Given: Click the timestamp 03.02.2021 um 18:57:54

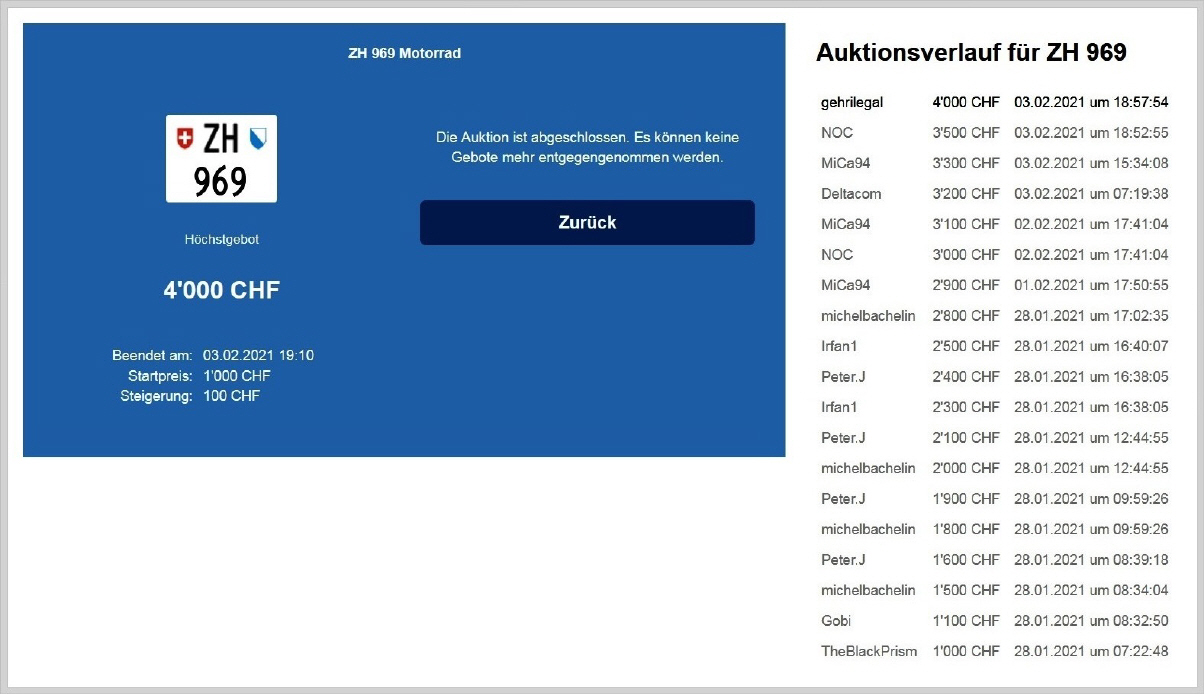Looking at the screenshot, I should coord(1091,102).
